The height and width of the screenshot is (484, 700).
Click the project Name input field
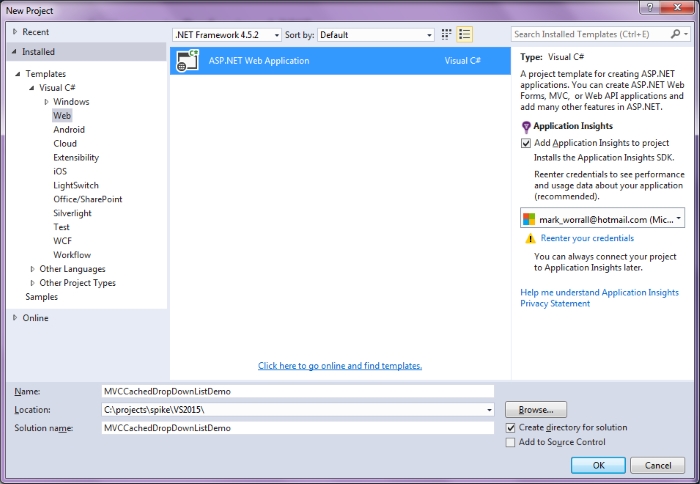pyautogui.click(x=298, y=391)
